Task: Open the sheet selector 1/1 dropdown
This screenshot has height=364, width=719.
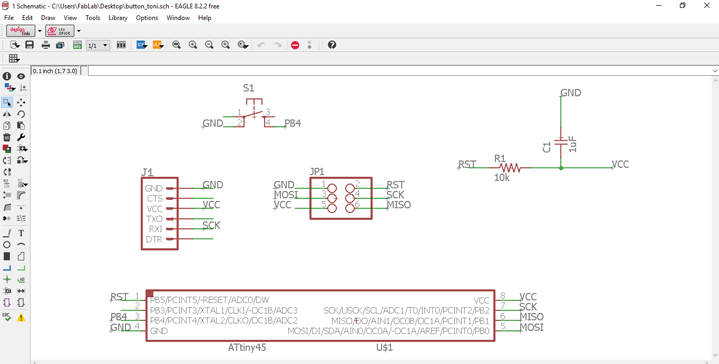Action: click(98, 45)
